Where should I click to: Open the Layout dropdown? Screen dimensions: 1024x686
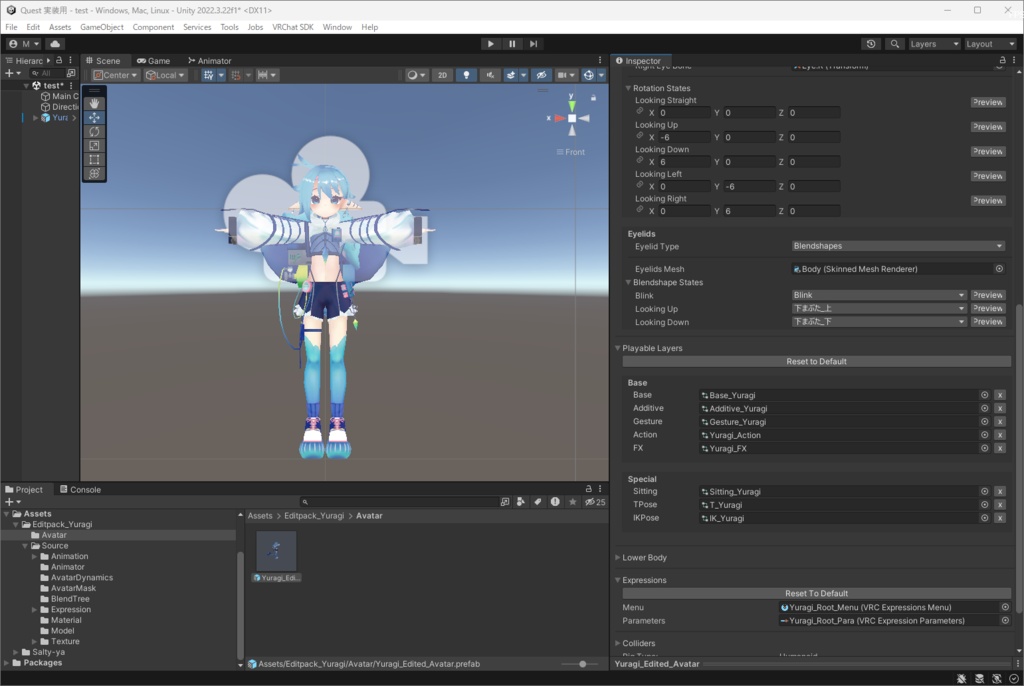point(990,44)
